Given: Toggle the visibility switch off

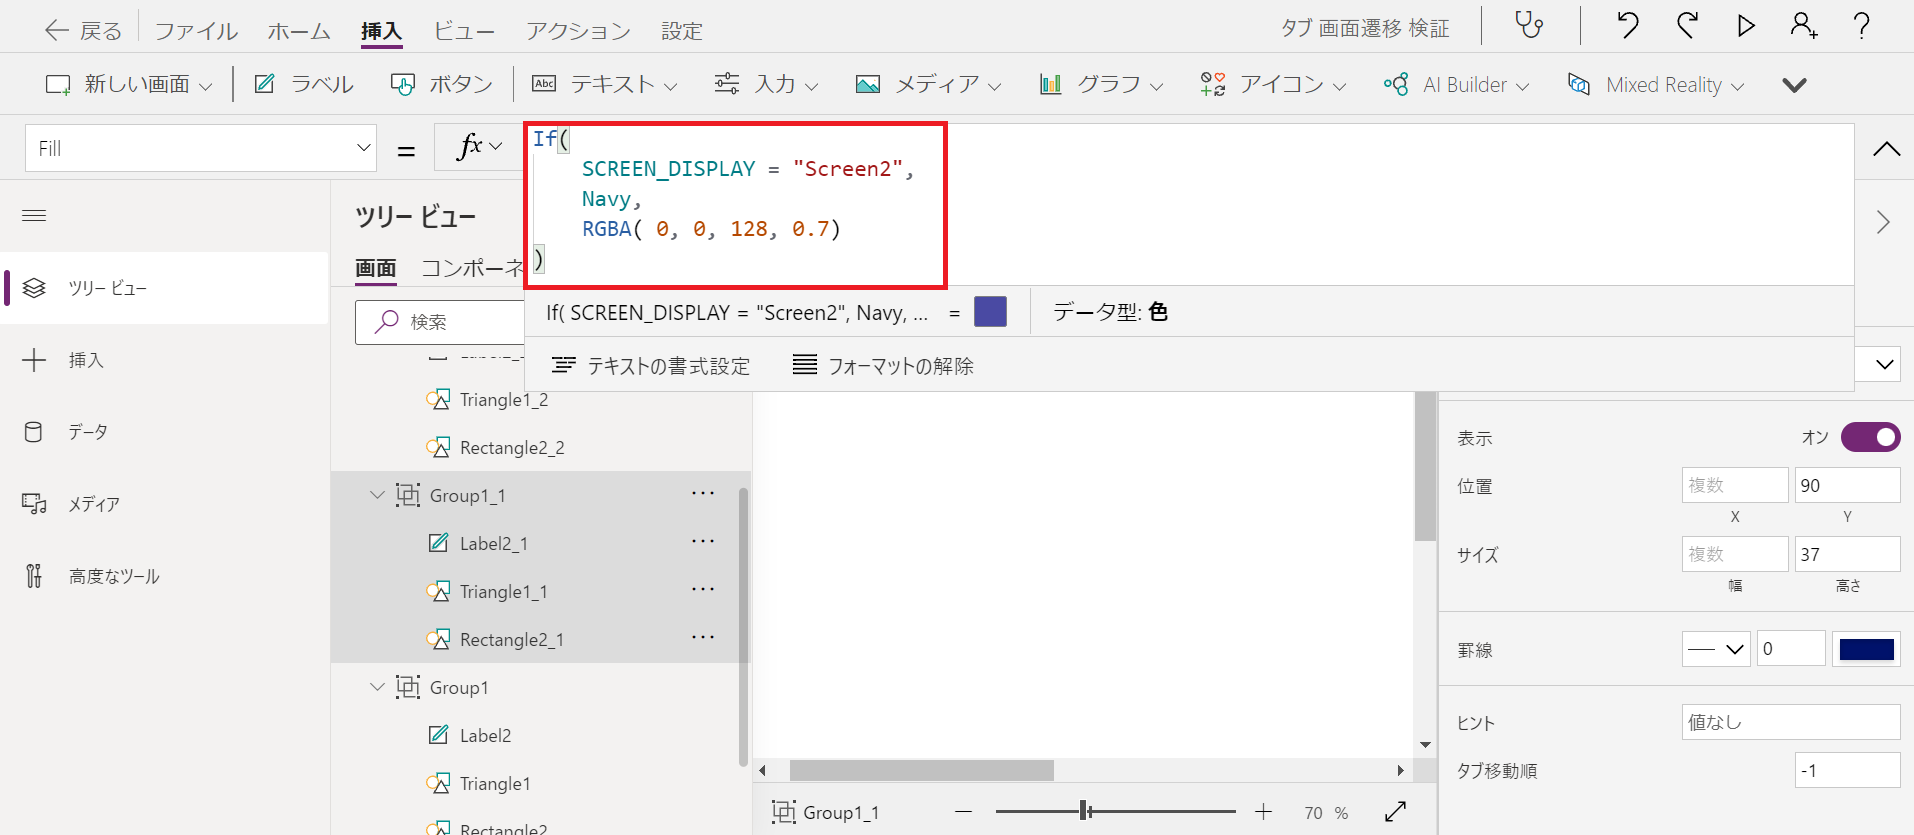Looking at the screenshot, I should coord(1870,437).
